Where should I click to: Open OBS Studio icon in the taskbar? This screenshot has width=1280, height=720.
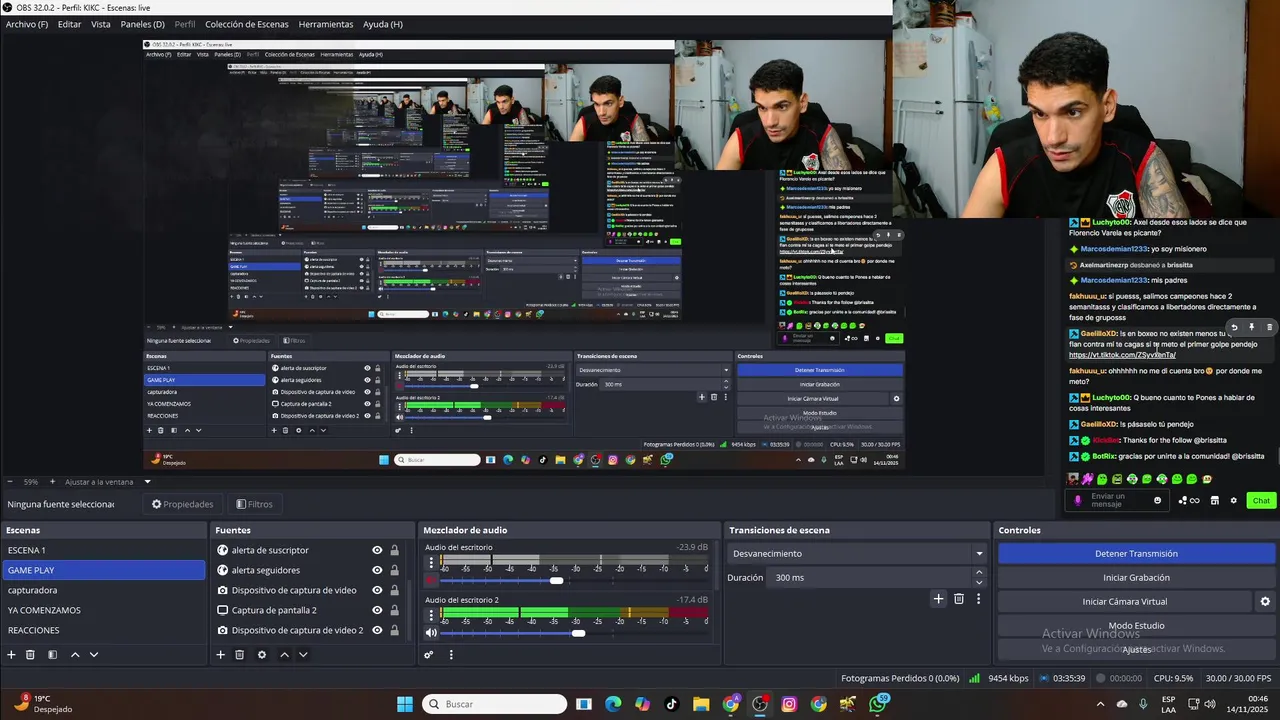tap(760, 704)
